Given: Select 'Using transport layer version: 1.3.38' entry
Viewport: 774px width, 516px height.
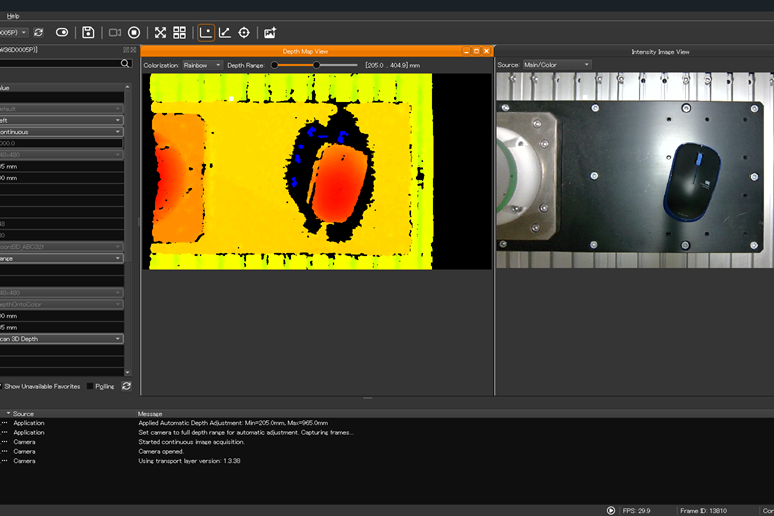Looking at the screenshot, I should pos(189,461).
